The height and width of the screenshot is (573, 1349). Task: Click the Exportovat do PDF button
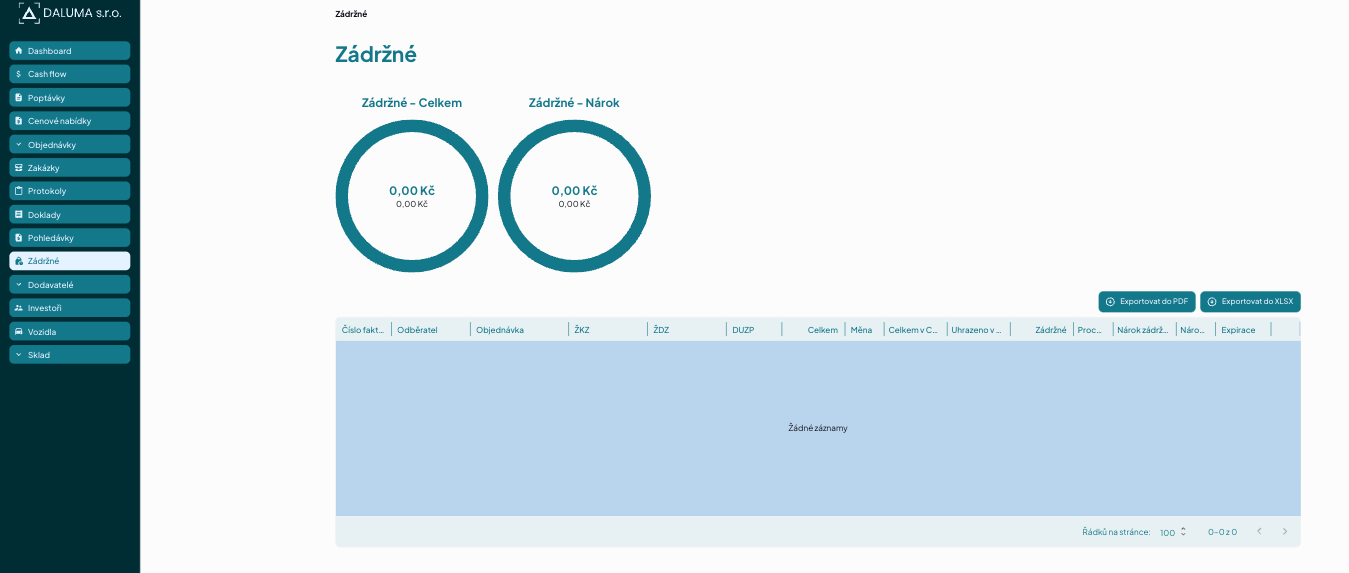pos(1147,301)
